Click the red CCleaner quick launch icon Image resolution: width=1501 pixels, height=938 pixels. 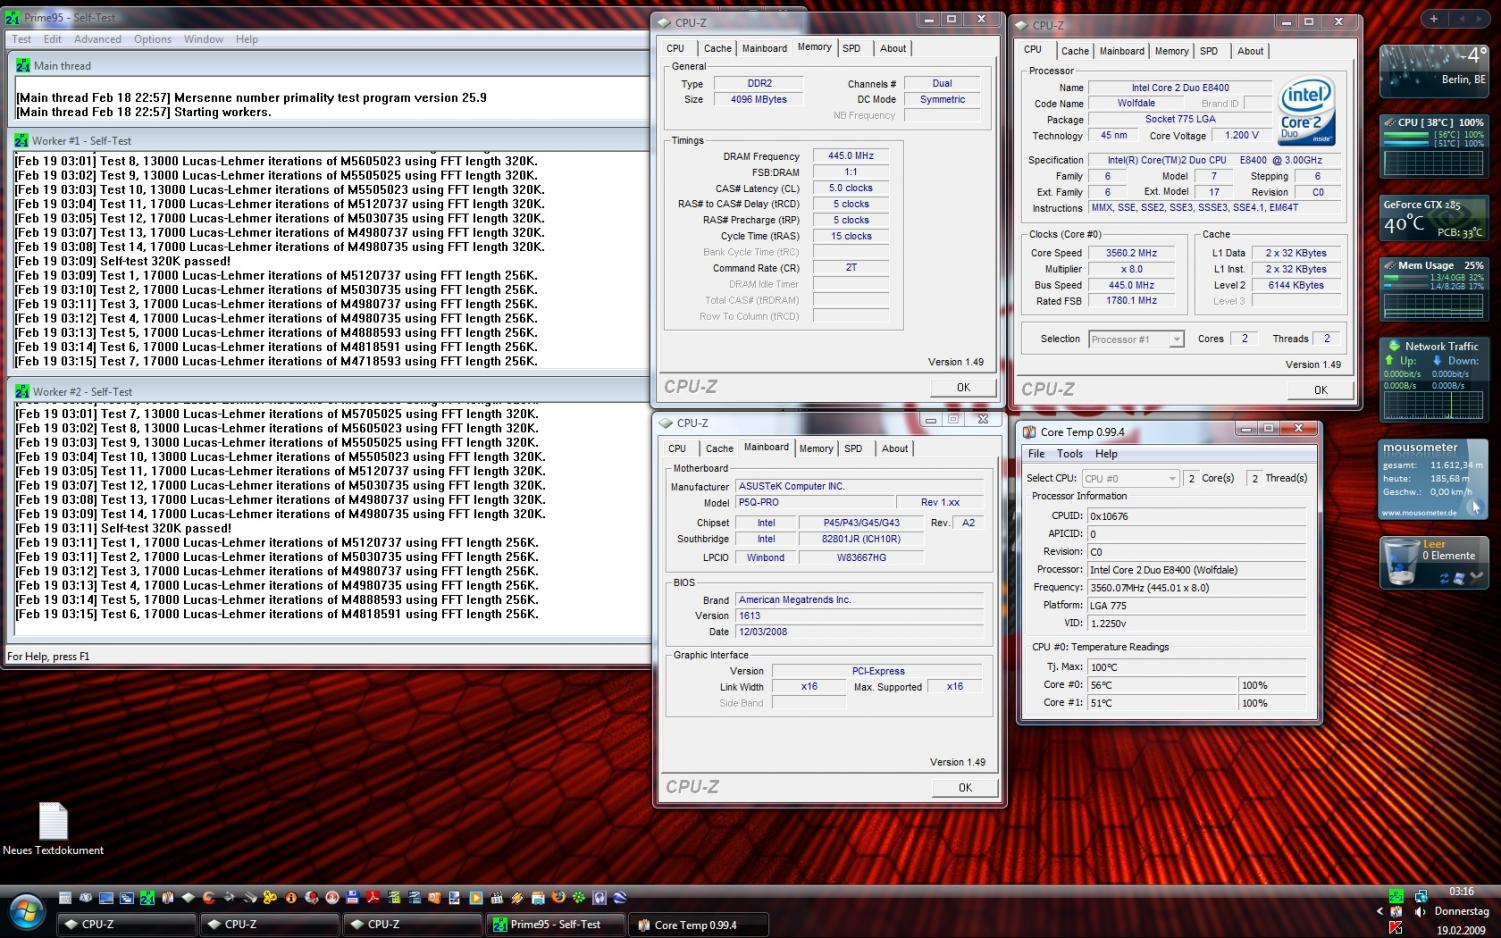[209, 897]
